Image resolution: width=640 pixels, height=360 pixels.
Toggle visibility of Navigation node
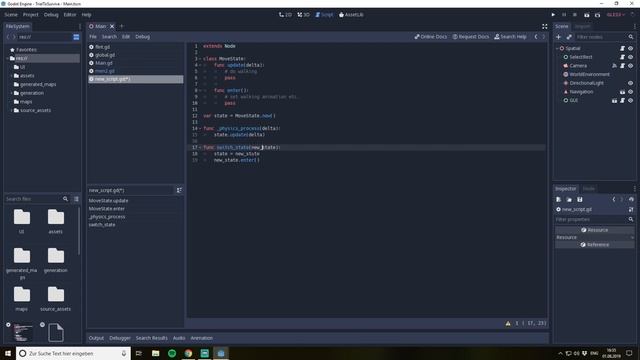631,92
